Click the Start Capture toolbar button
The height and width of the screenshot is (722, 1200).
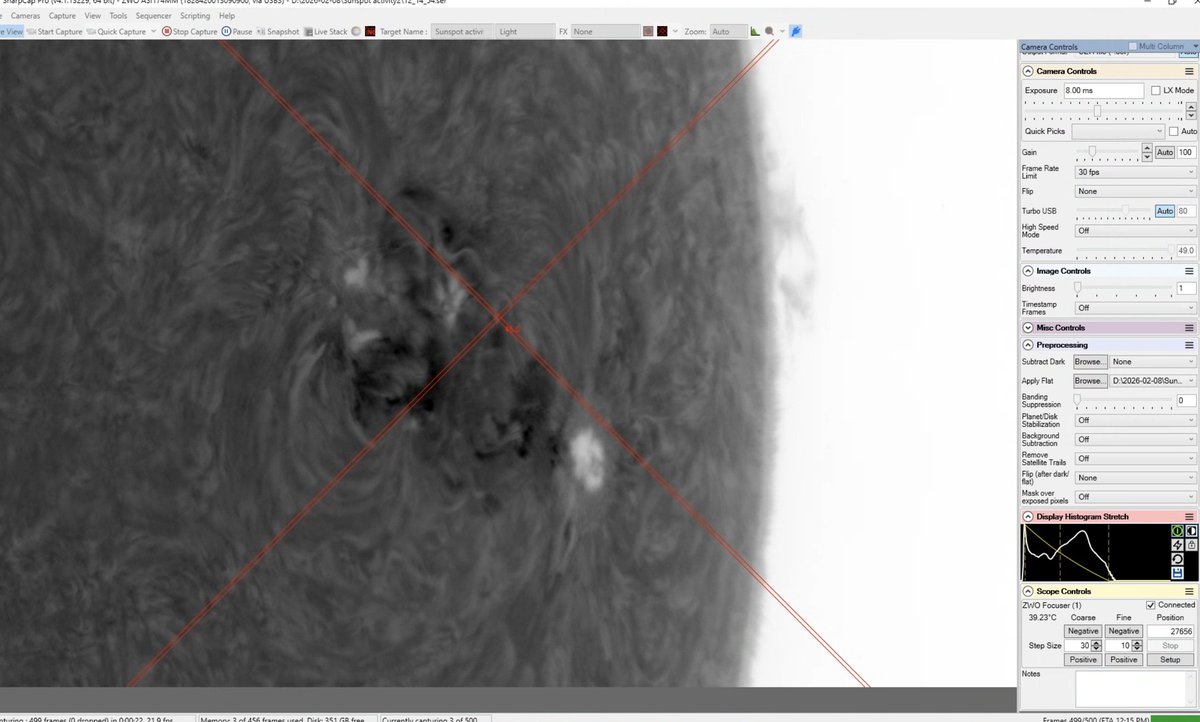(x=55, y=31)
